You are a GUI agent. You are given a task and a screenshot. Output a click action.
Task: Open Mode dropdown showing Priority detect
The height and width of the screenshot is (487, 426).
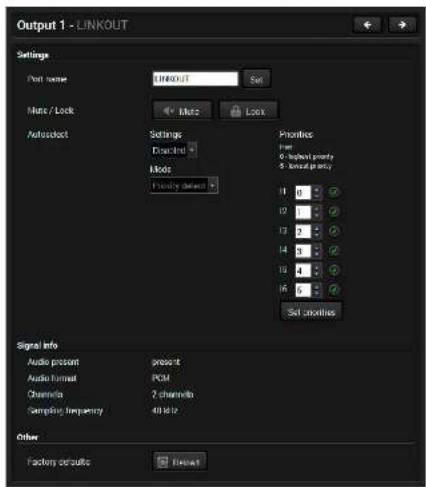point(184,186)
